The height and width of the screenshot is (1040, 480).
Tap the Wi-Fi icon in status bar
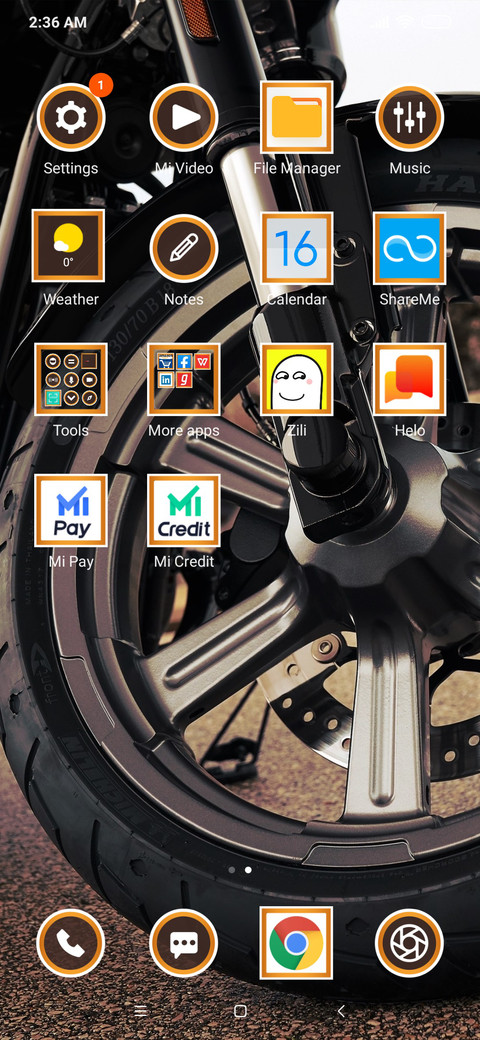404,22
